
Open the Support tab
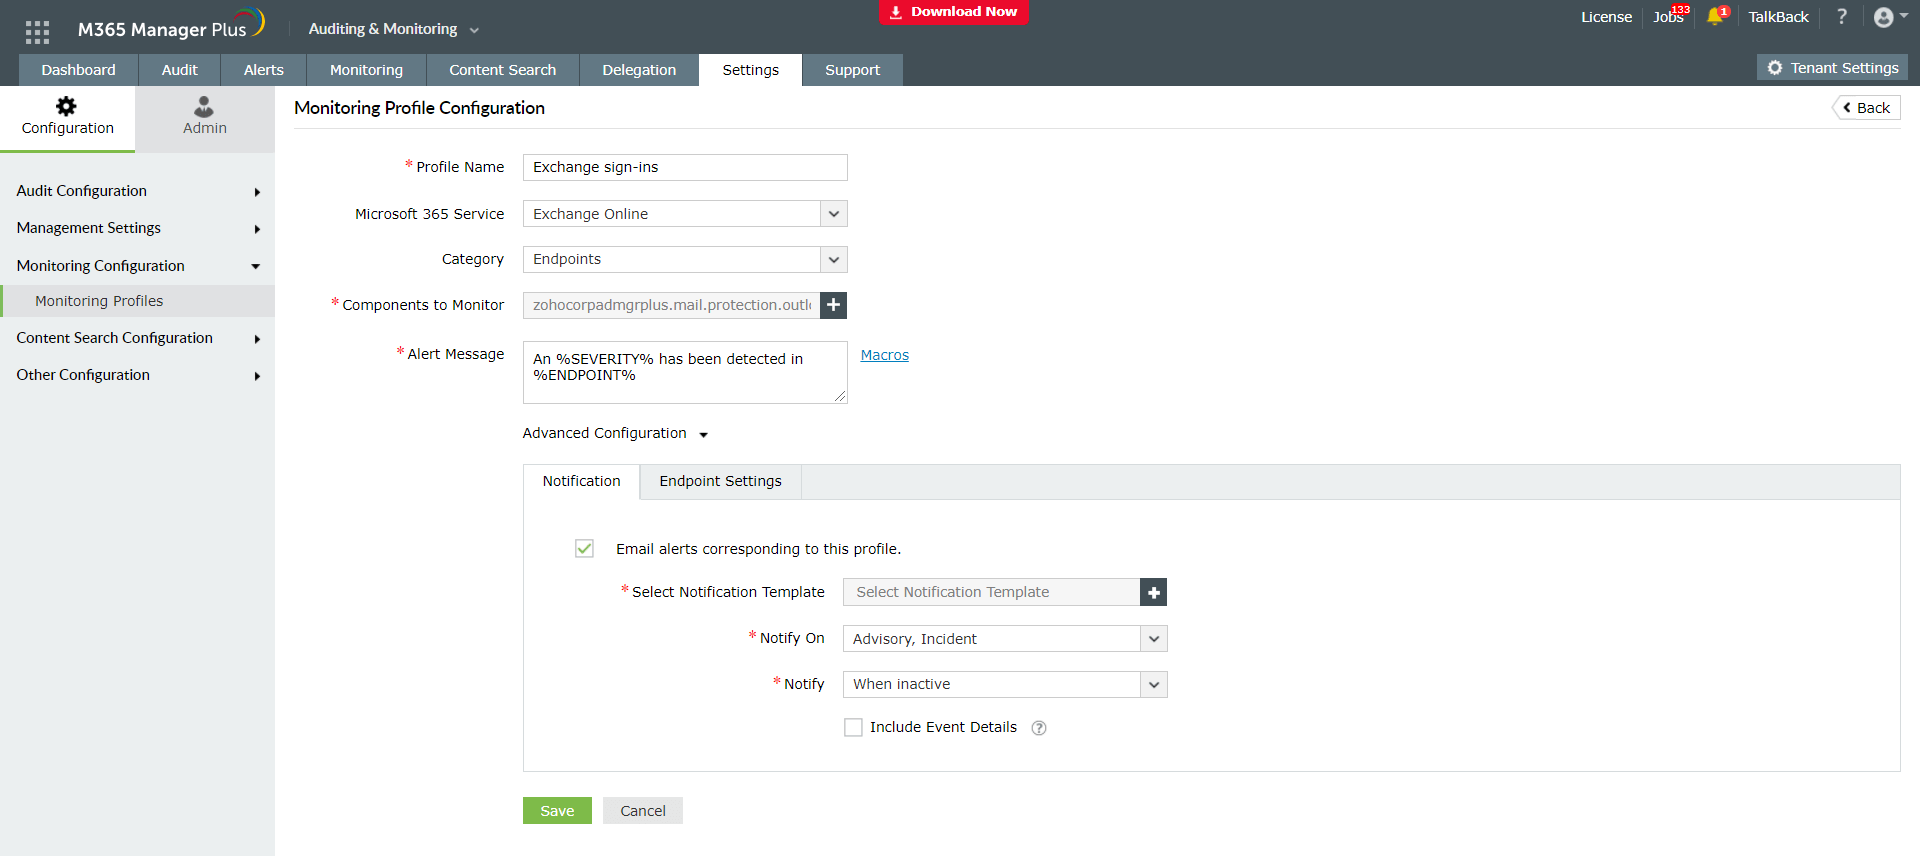pyautogui.click(x=853, y=70)
